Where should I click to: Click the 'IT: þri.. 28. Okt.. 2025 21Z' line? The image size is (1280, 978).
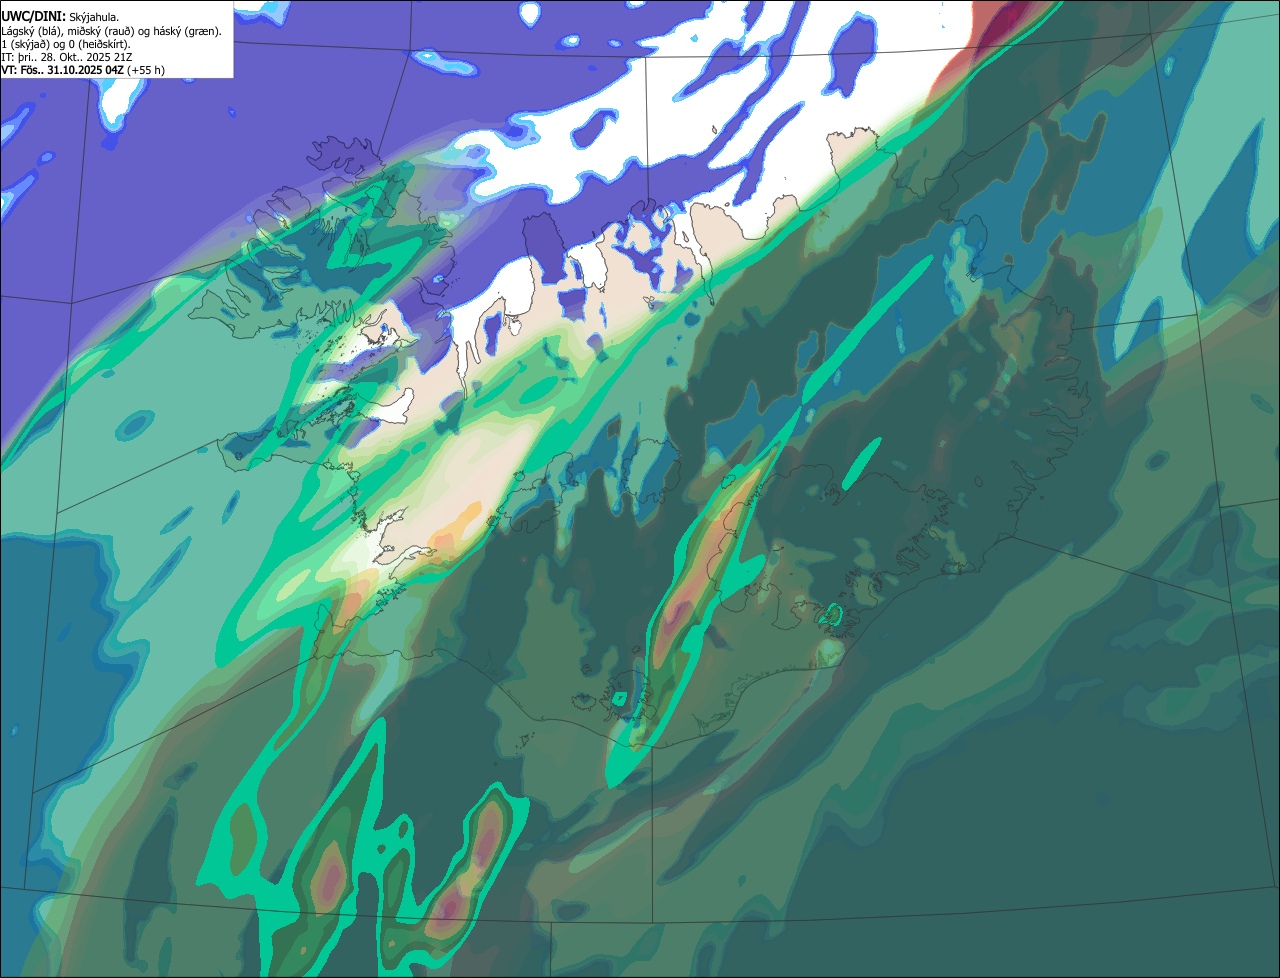click(69, 57)
